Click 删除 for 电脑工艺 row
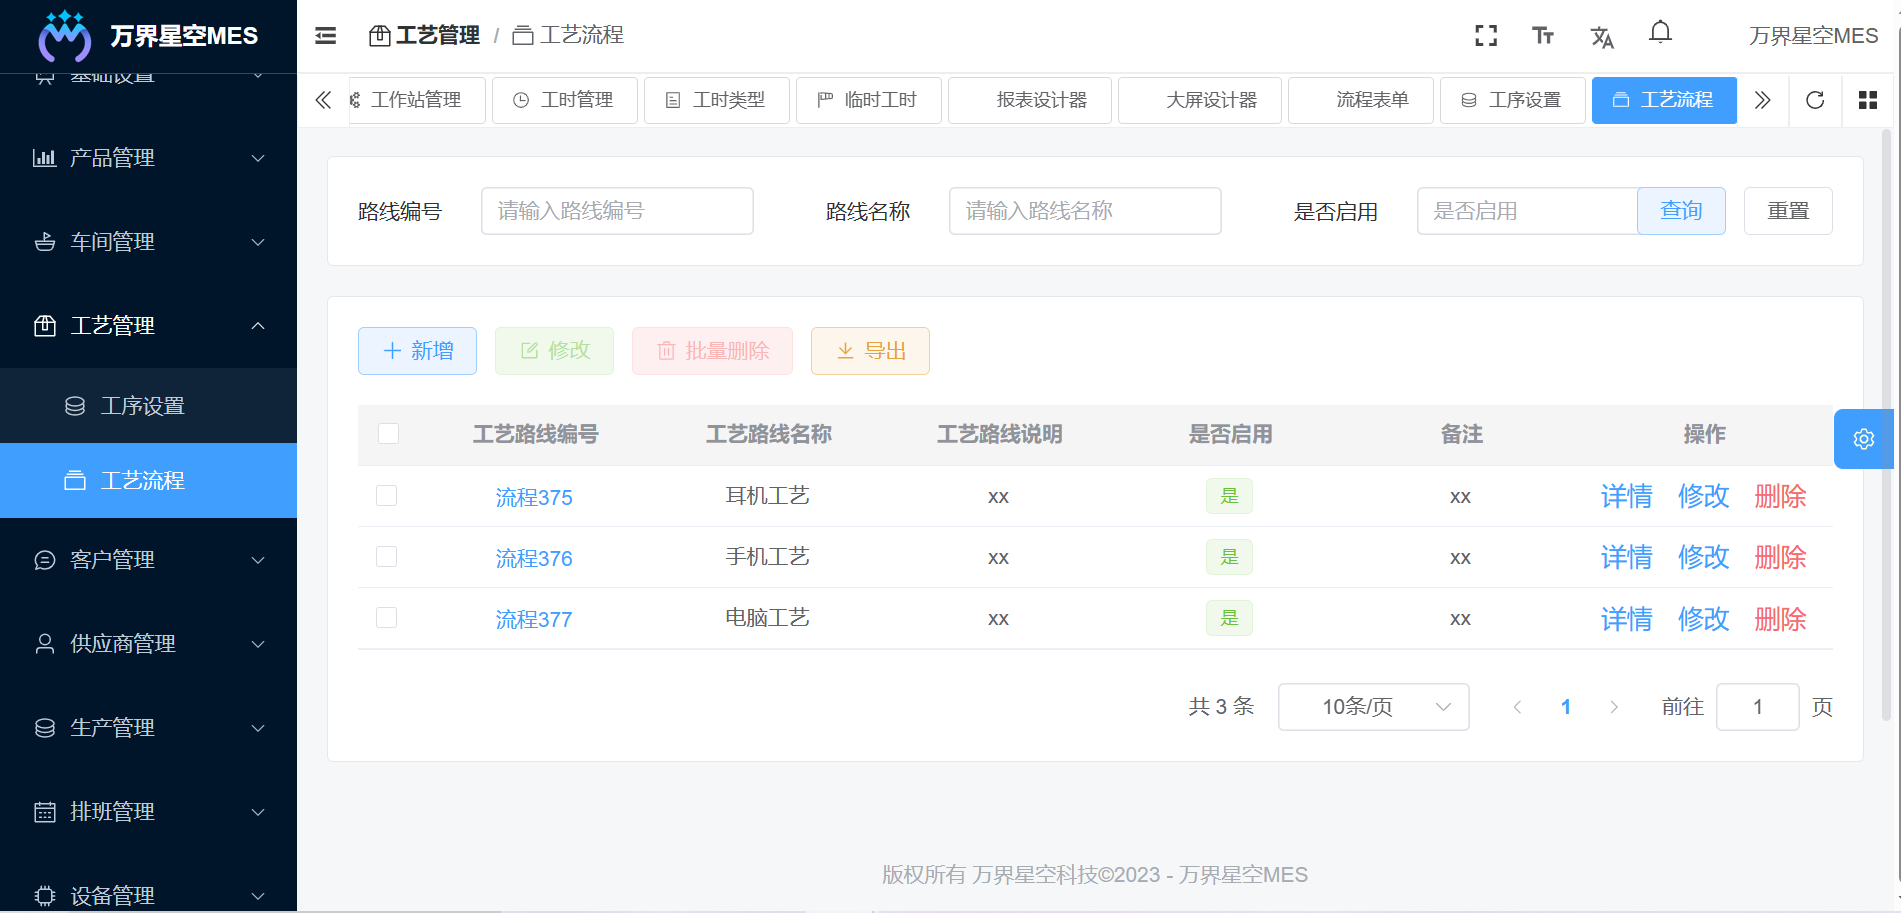Viewport: 1901px width, 913px height. click(1780, 619)
